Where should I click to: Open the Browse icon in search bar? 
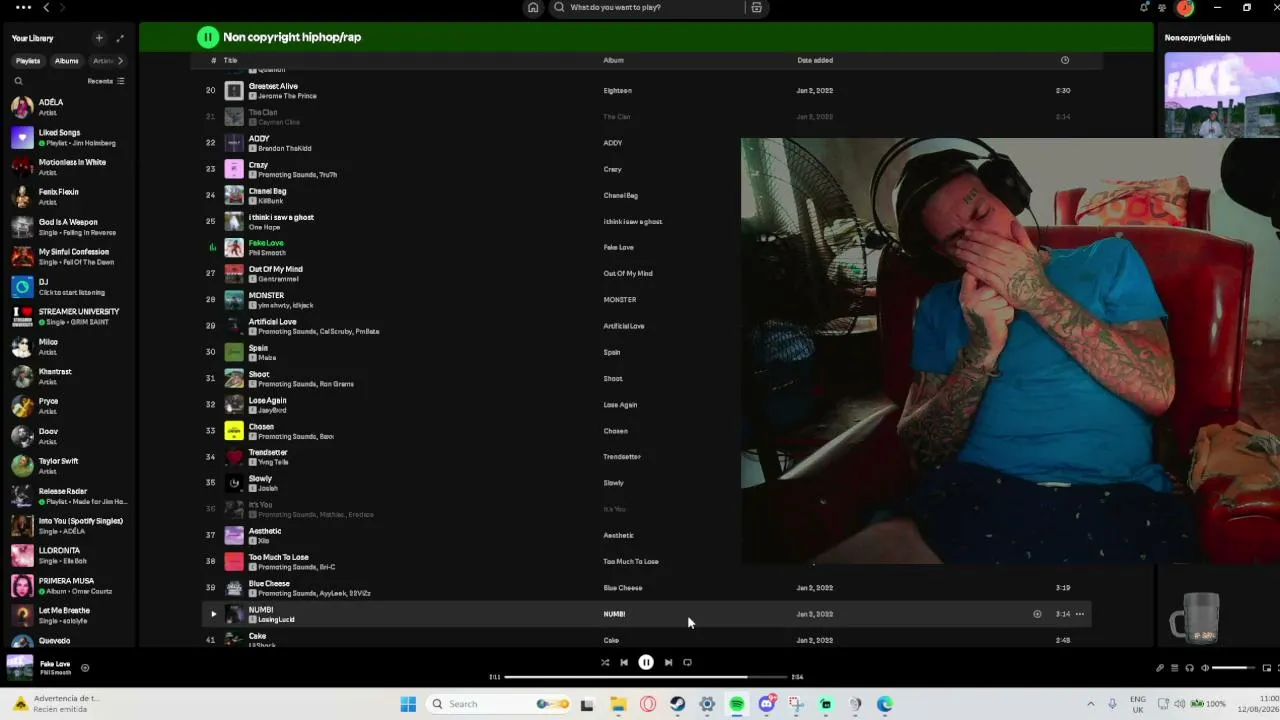pyautogui.click(x=756, y=7)
